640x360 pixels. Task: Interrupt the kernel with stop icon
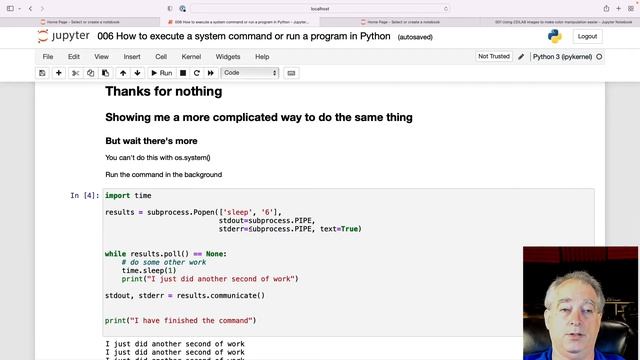(183, 73)
